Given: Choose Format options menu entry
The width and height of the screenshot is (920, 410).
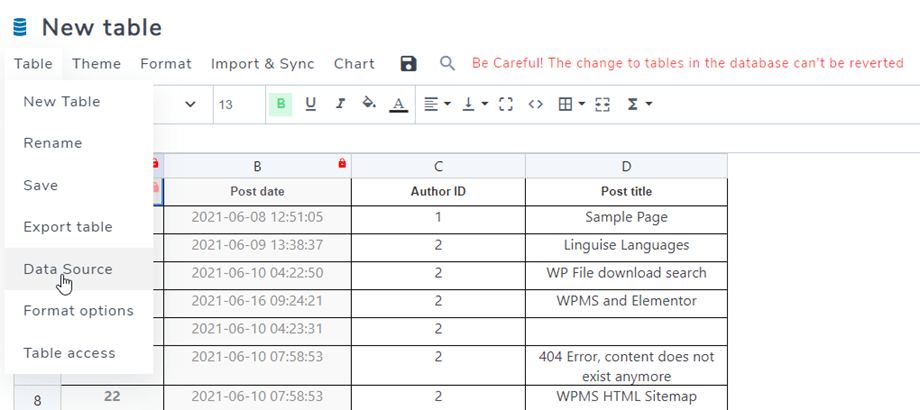Looking at the screenshot, I should point(79,310).
